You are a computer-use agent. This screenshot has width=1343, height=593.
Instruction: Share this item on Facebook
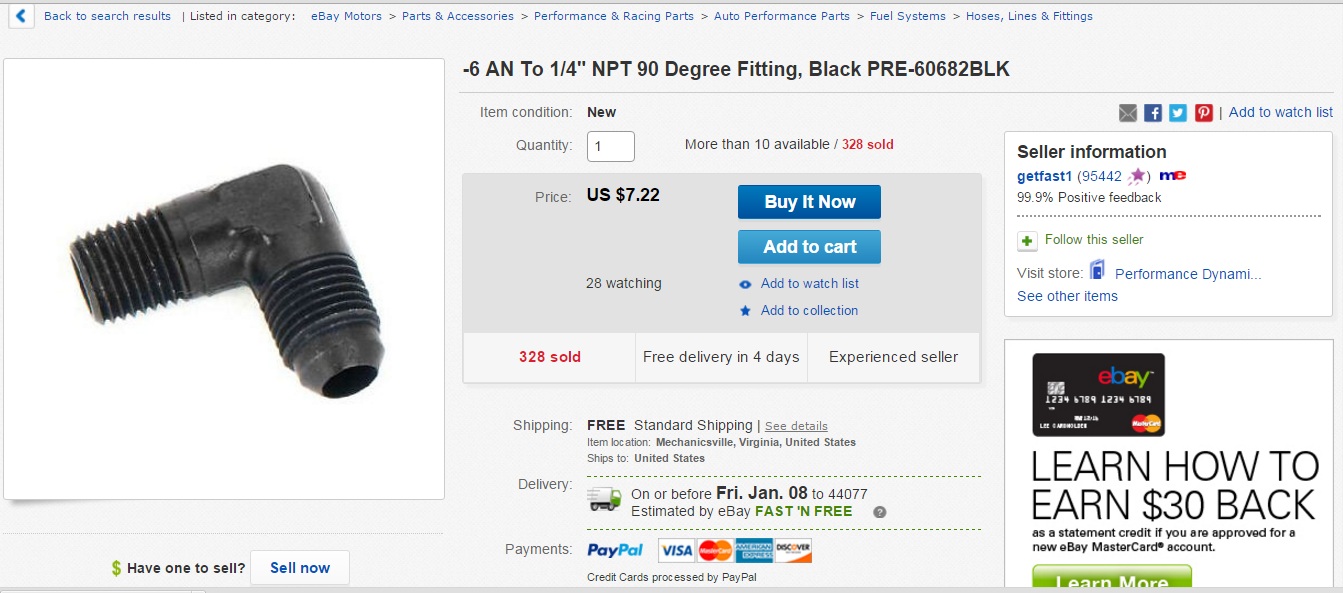tap(1153, 113)
